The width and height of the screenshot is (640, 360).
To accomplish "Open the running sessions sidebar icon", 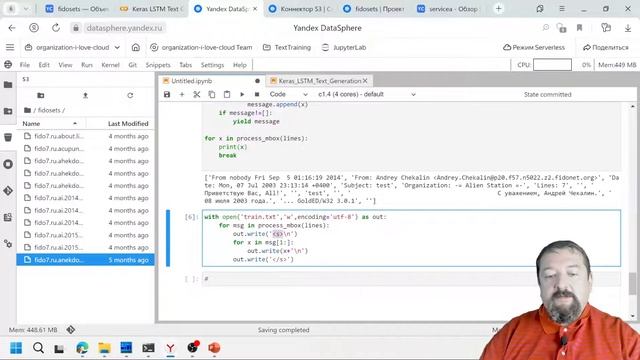I will [8, 164].
